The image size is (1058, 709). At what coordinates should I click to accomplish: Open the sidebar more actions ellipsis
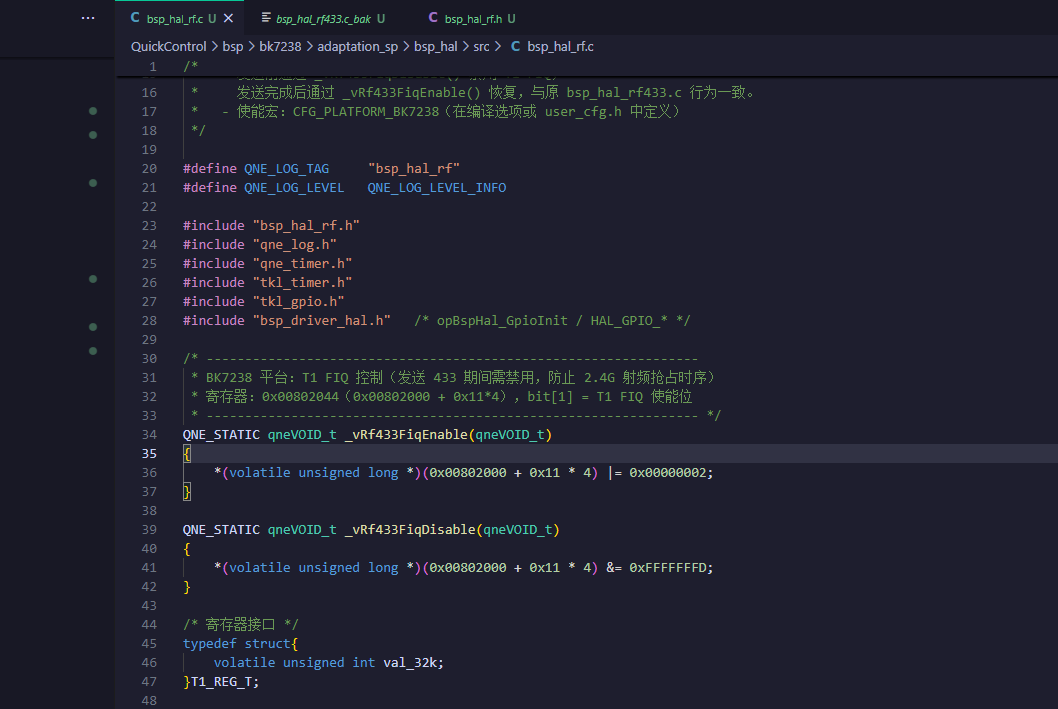tap(88, 18)
